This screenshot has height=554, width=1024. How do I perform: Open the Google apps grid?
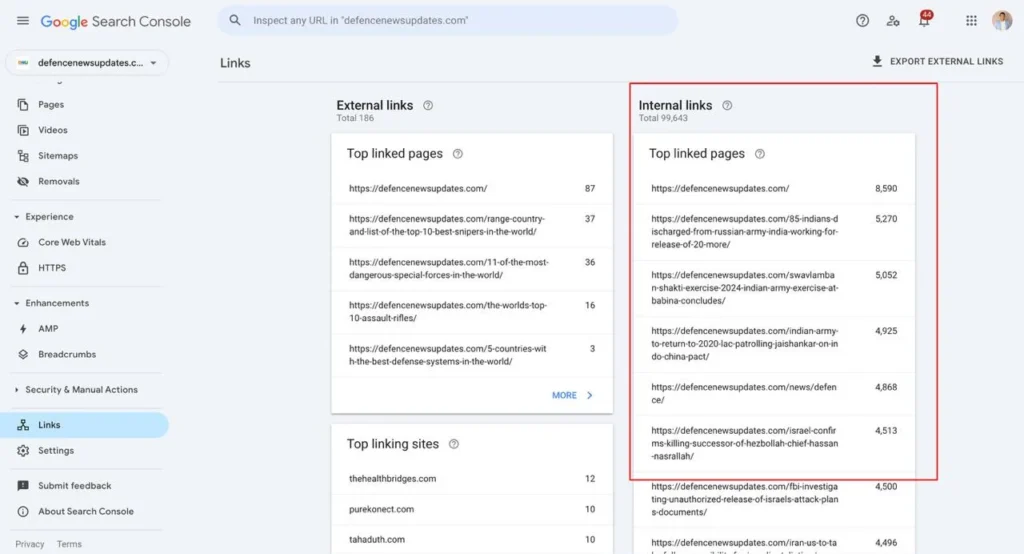coord(971,21)
